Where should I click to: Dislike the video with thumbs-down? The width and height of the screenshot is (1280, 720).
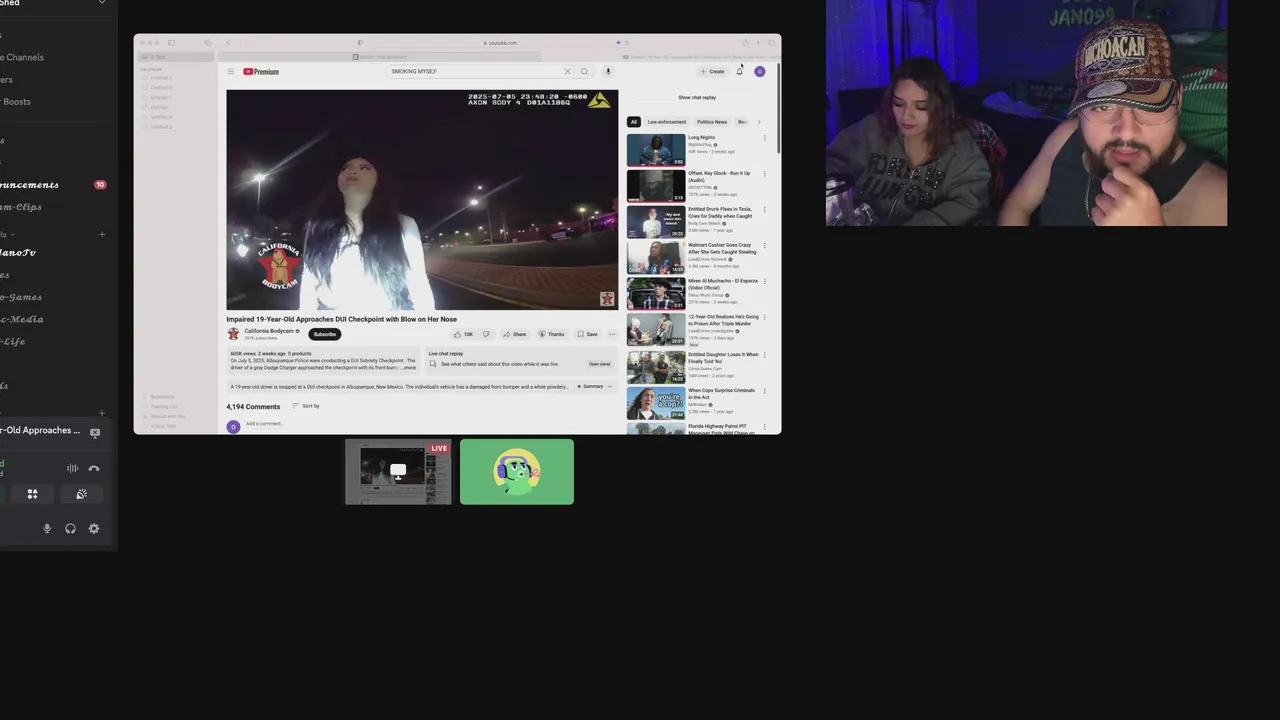pos(486,334)
